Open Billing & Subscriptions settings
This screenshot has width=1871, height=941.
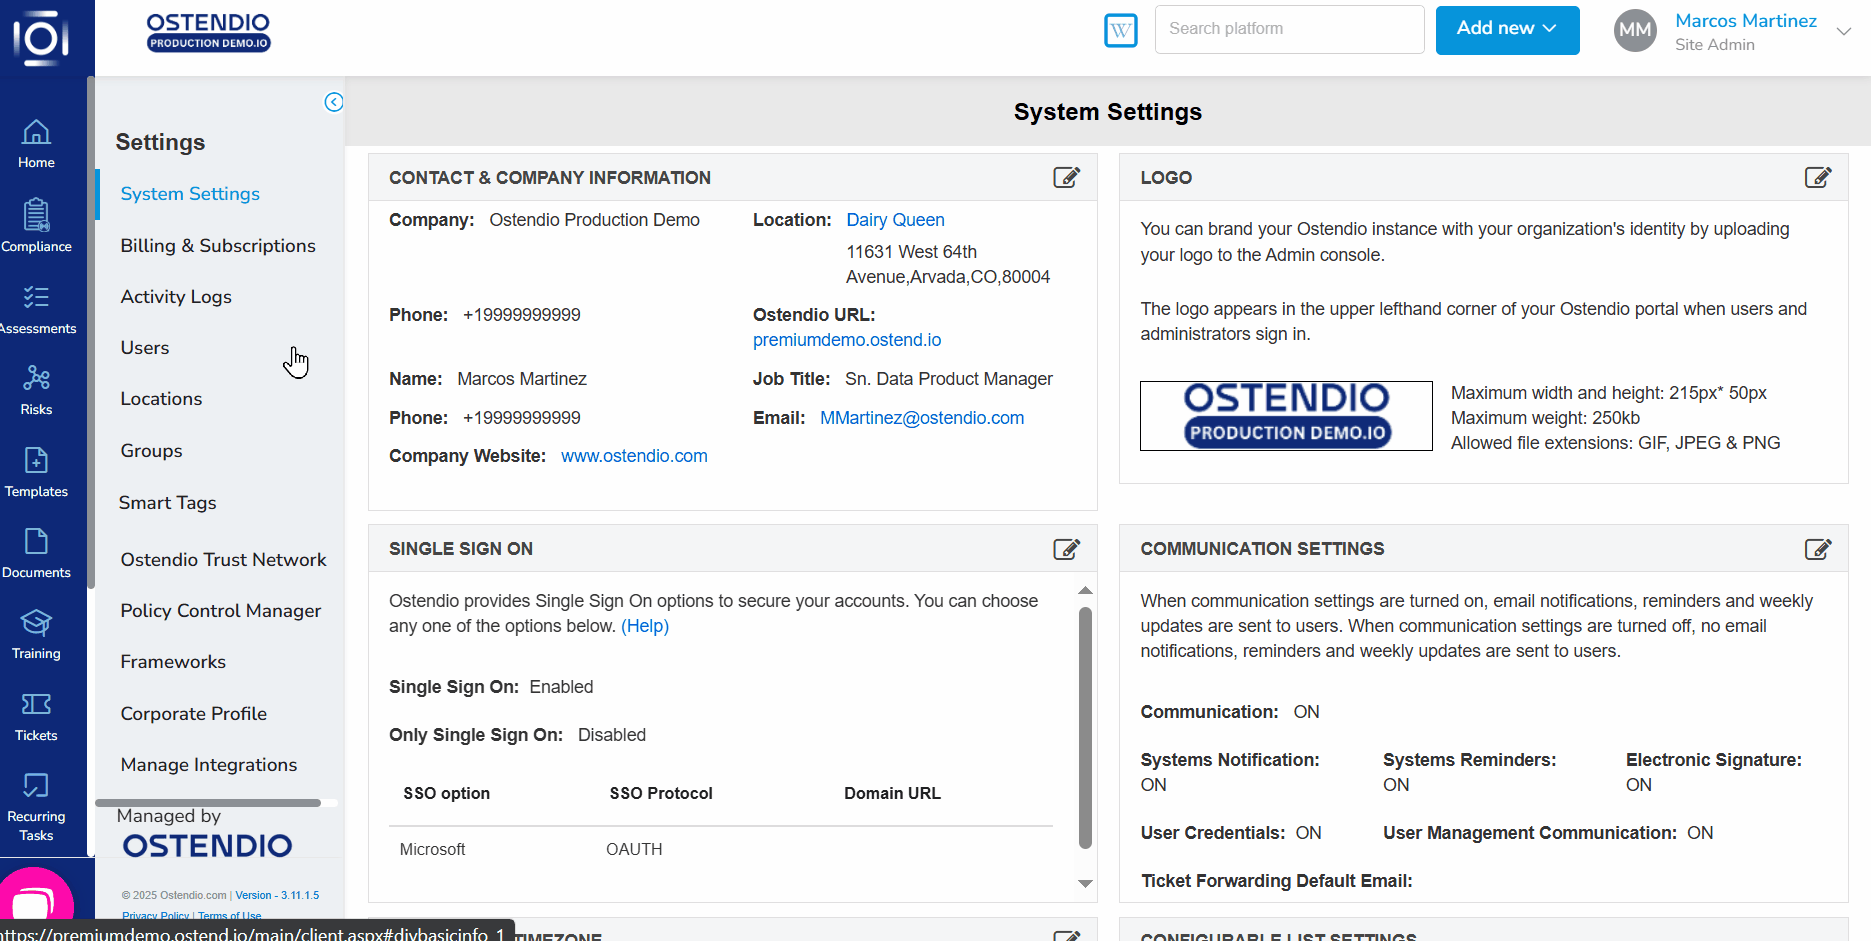(218, 245)
